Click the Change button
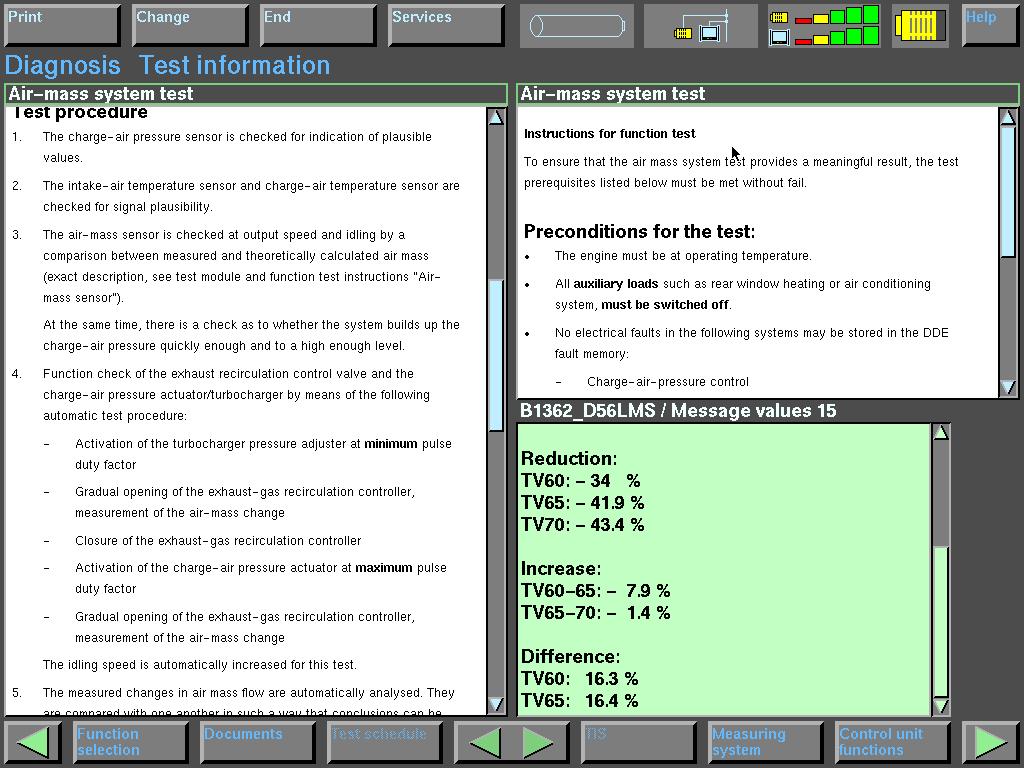Image resolution: width=1024 pixels, height=768 pixels. coord(190,25)
